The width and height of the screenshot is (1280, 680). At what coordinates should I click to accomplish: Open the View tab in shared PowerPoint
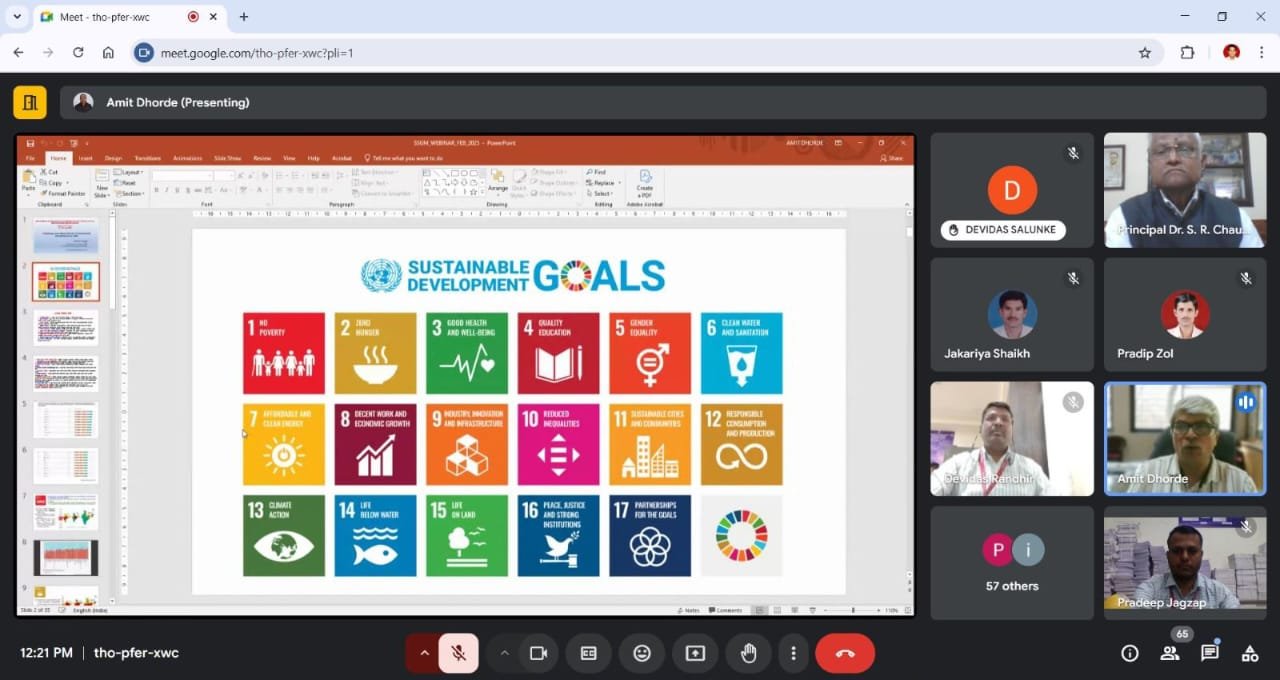(x=289, y=158)
